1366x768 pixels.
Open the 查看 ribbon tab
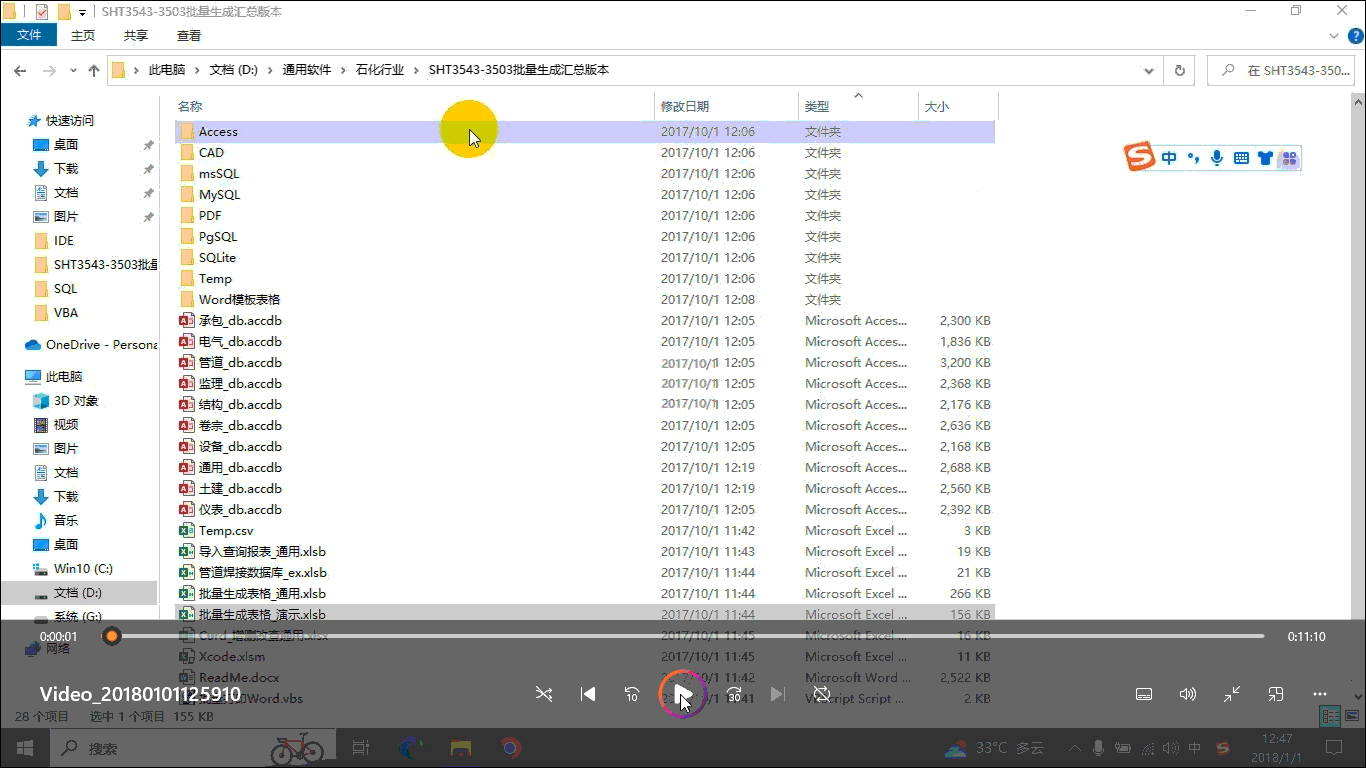(x=189, y=35)
